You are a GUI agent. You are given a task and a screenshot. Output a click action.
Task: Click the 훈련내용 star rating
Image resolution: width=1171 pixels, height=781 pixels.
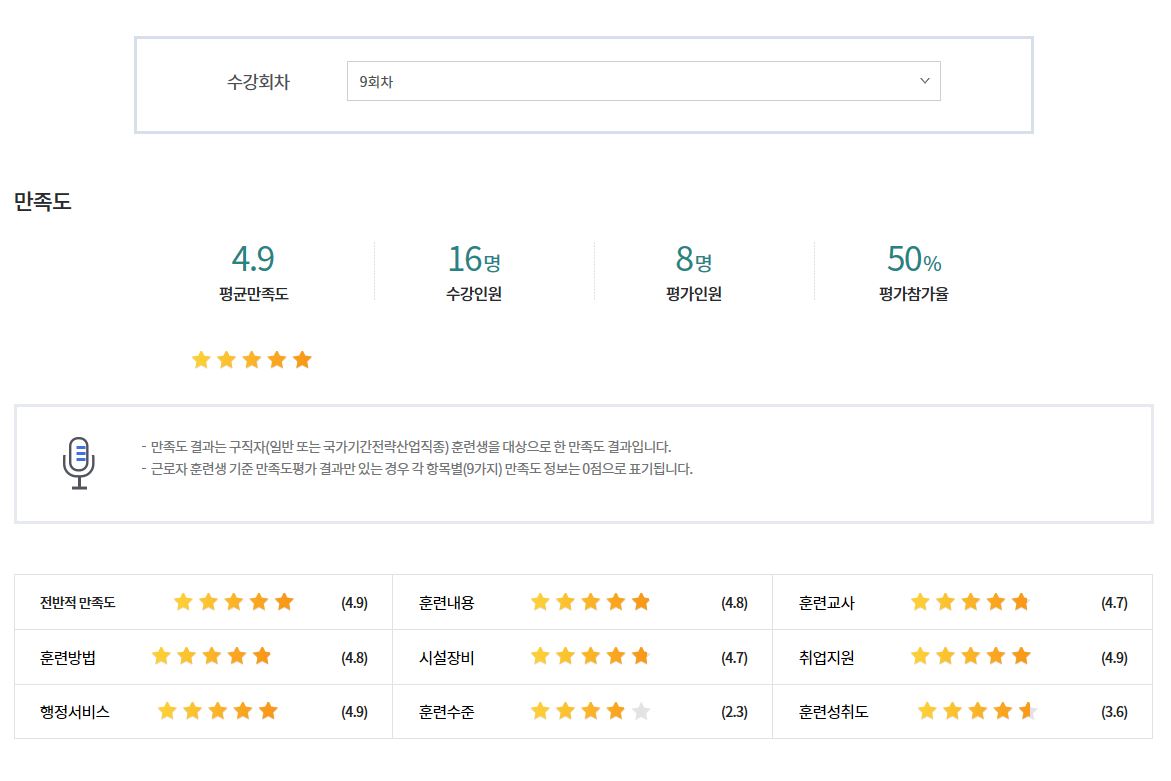[x=590, y=602]
